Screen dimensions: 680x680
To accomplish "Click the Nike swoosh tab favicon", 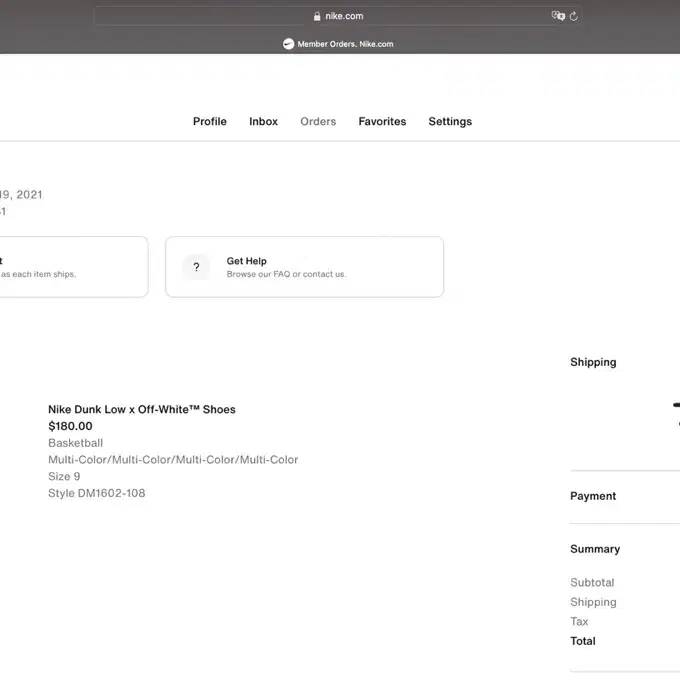I will [x=288, y=44].
